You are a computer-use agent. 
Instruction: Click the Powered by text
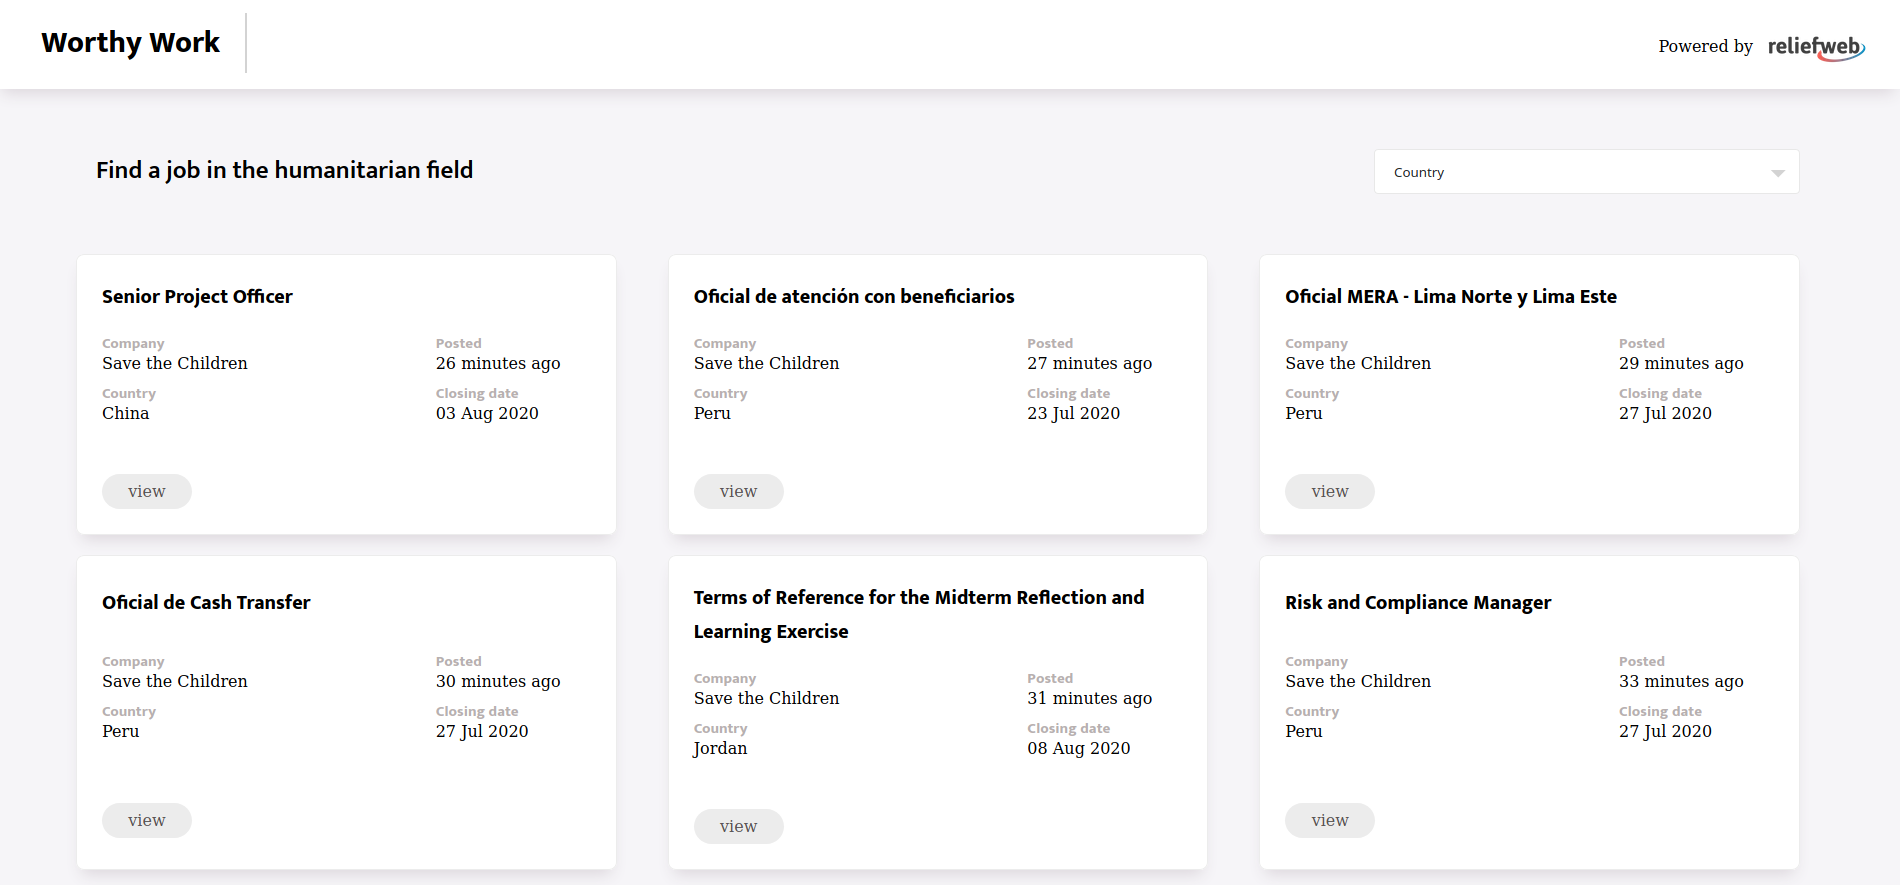(x=1705, y=46)
